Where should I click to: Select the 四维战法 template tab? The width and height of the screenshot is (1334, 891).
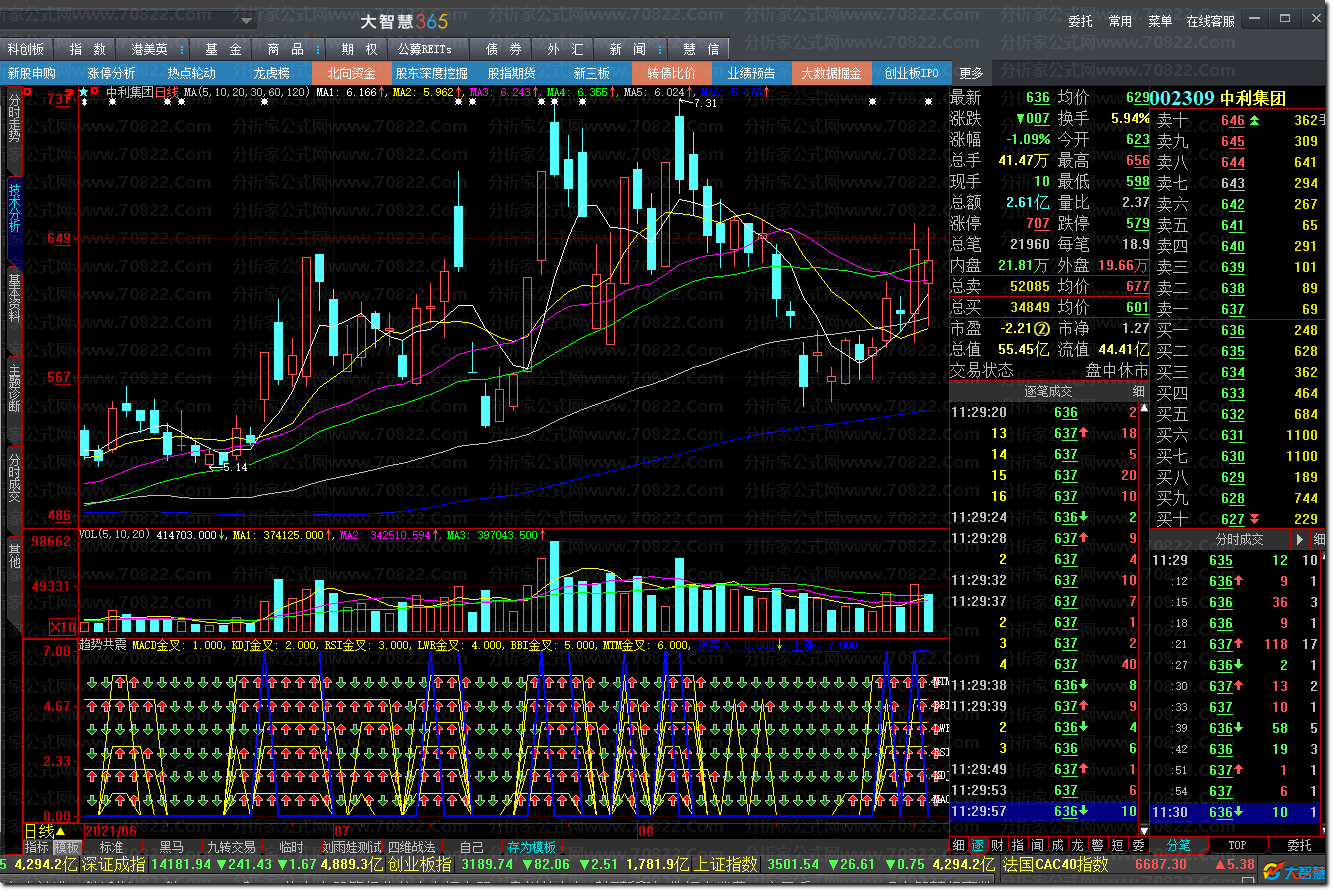(x=413, y=847)
